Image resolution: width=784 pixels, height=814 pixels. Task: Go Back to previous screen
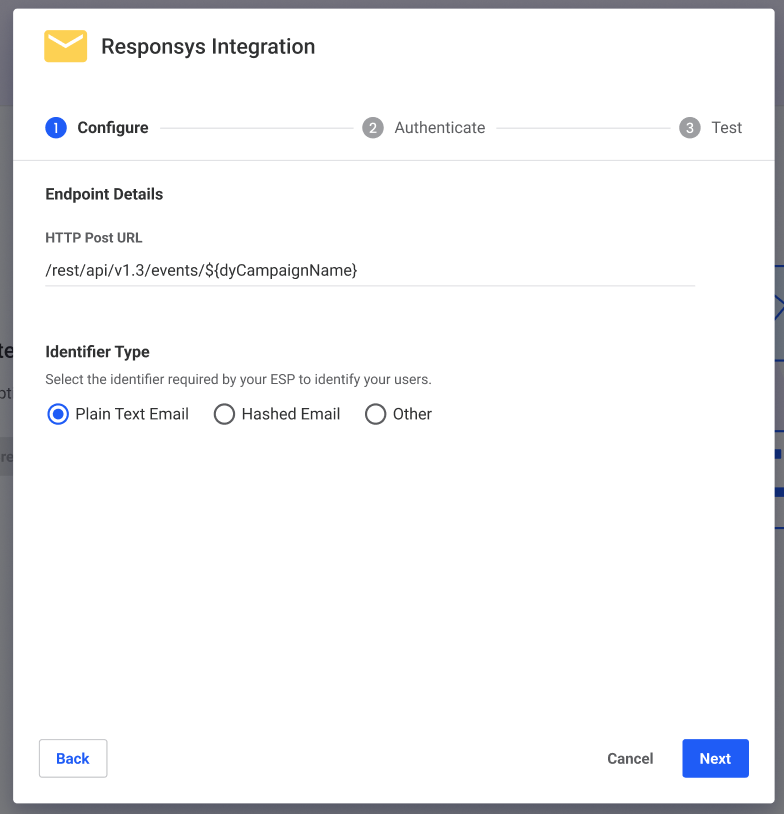coord(73,758)
